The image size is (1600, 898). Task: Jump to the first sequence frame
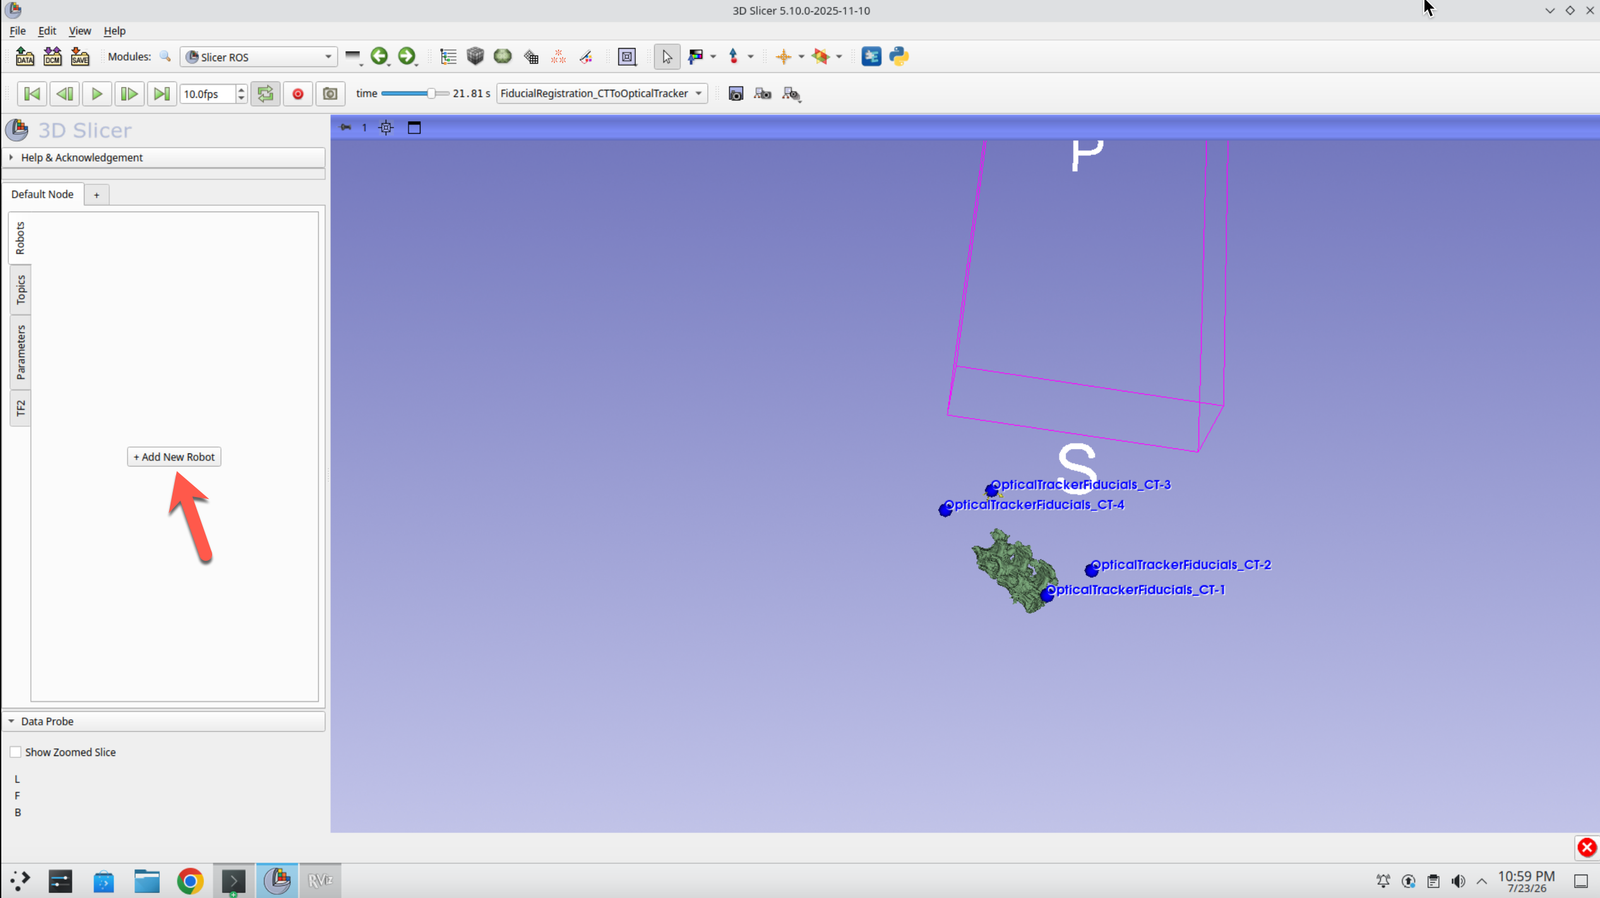(x=32, y=94)
